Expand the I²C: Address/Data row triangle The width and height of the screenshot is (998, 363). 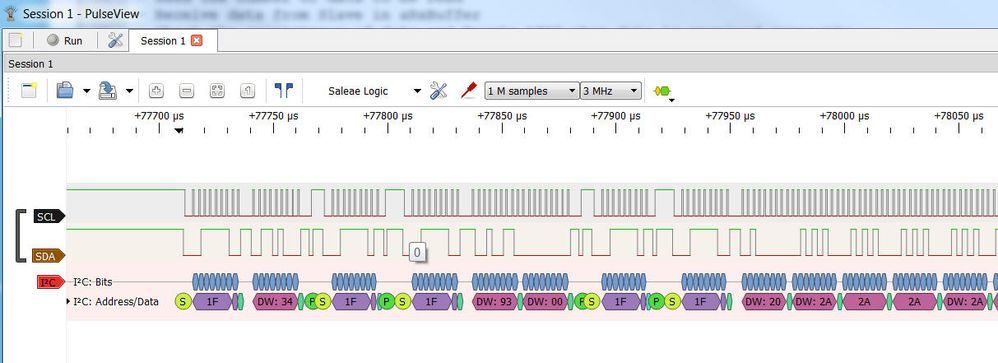click(69, 301)
